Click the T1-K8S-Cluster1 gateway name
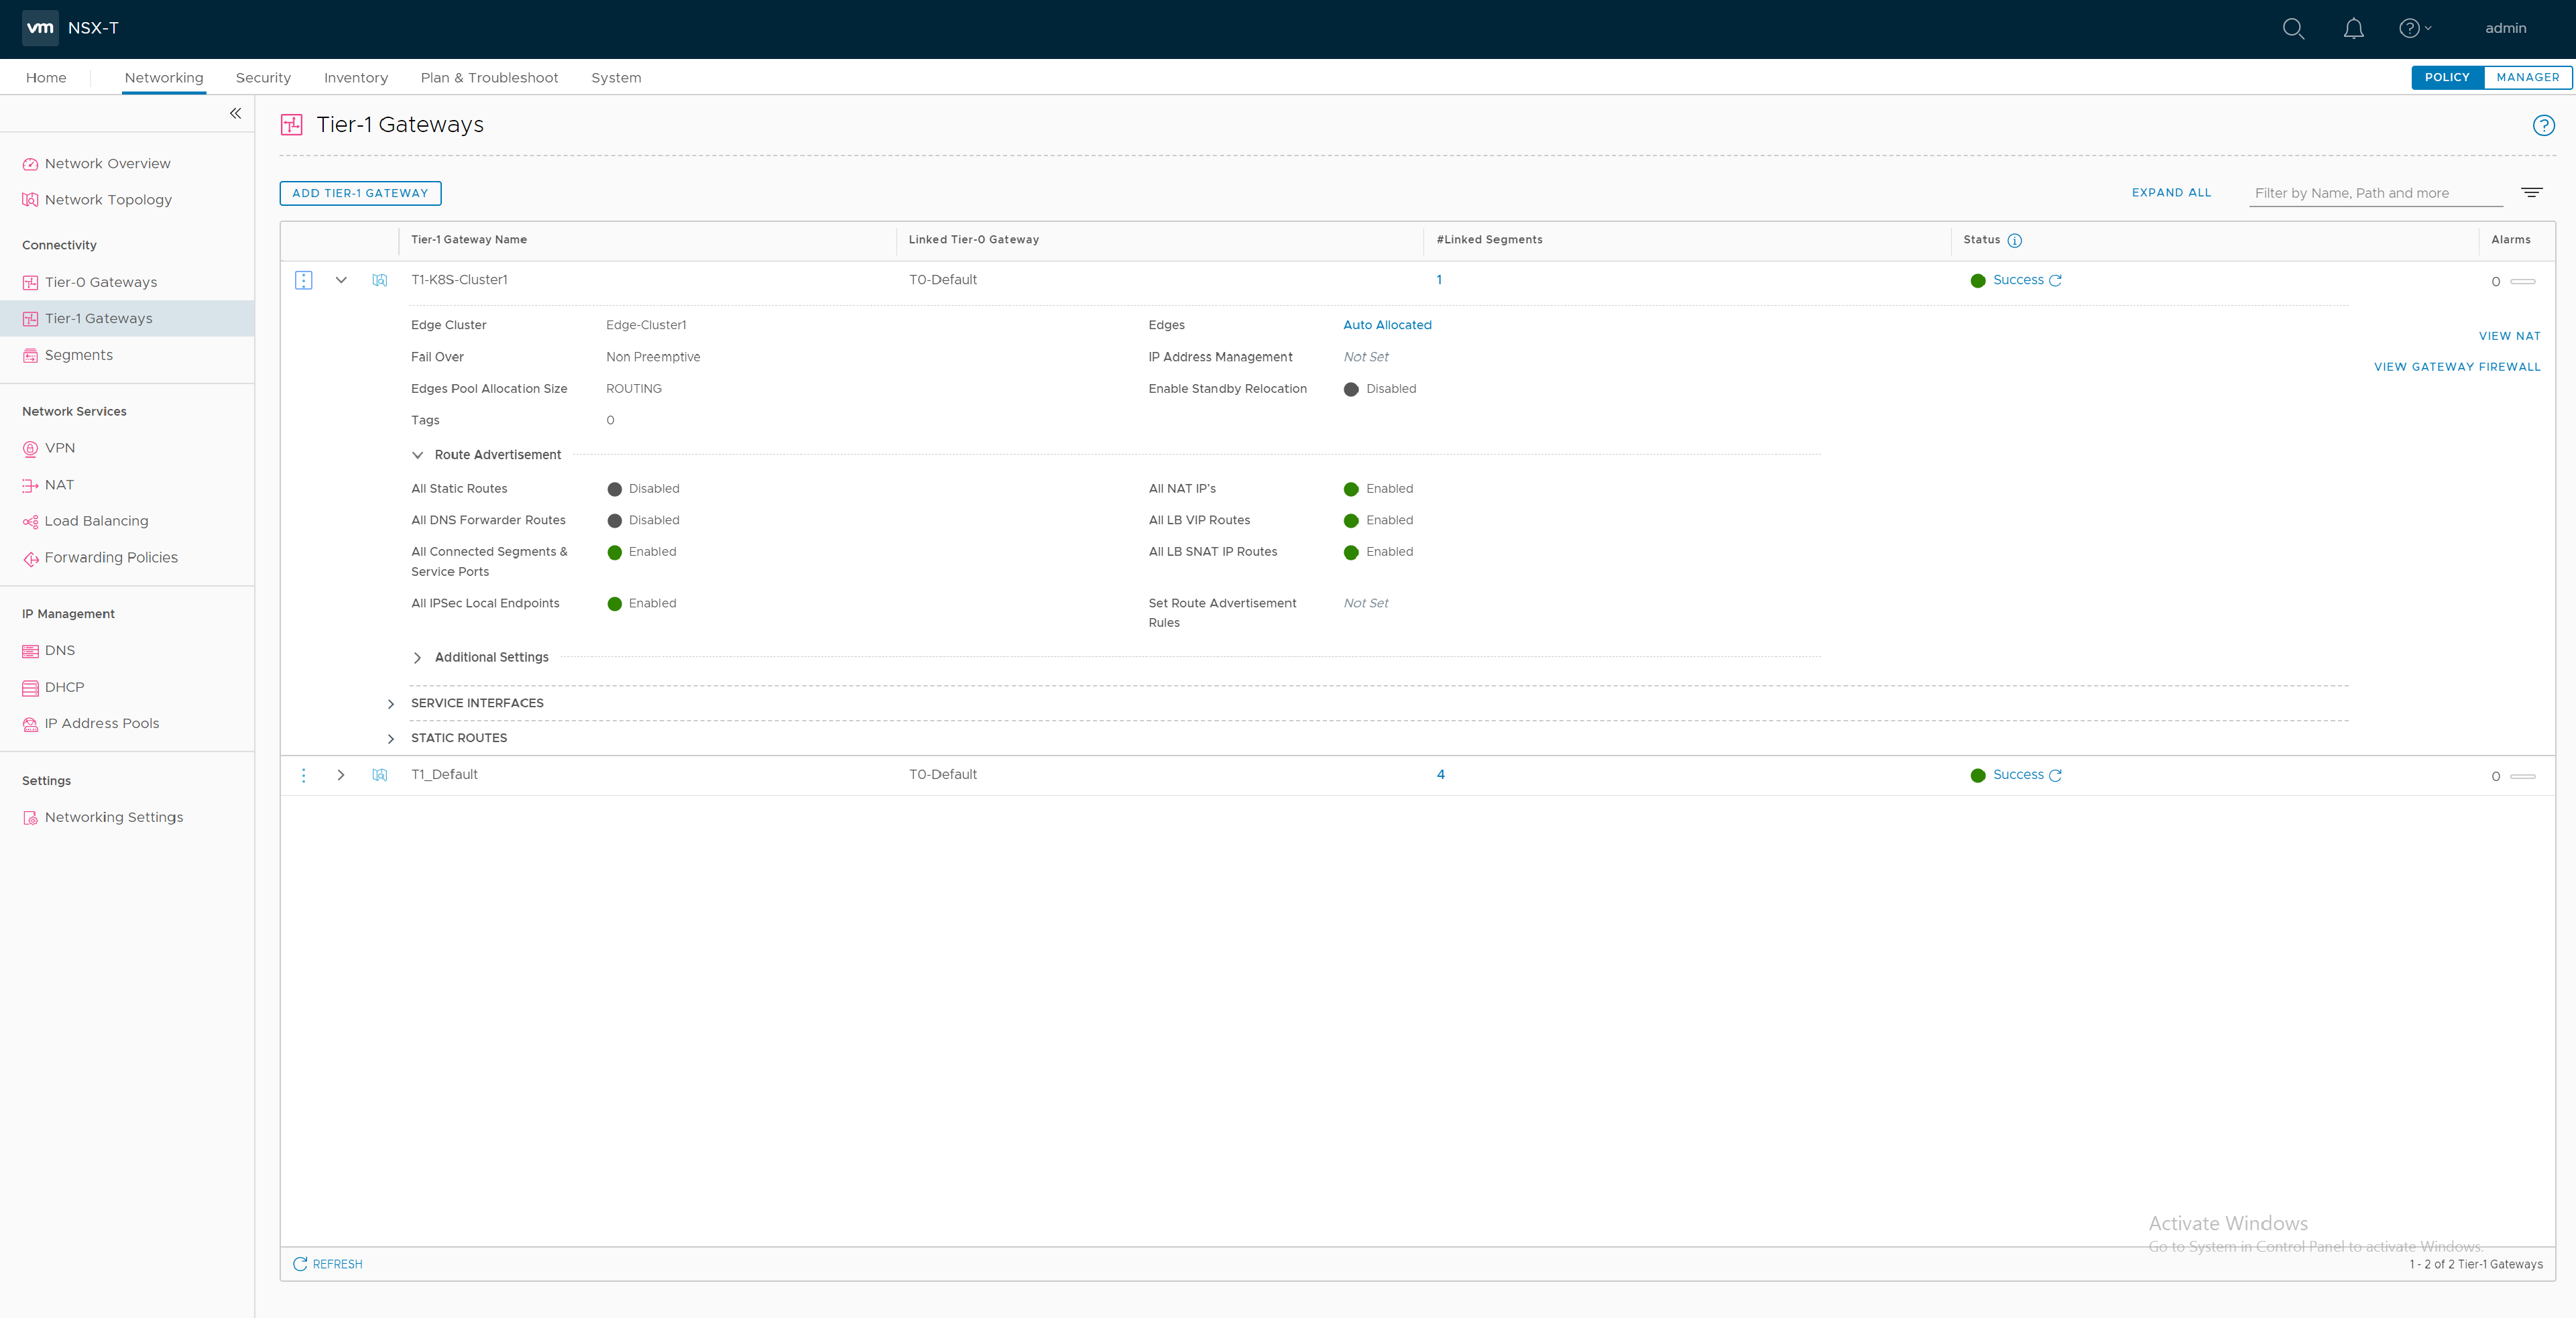Image resolution: width=2576 pixels, height=1318 pixels. click(x=459, y=280)
